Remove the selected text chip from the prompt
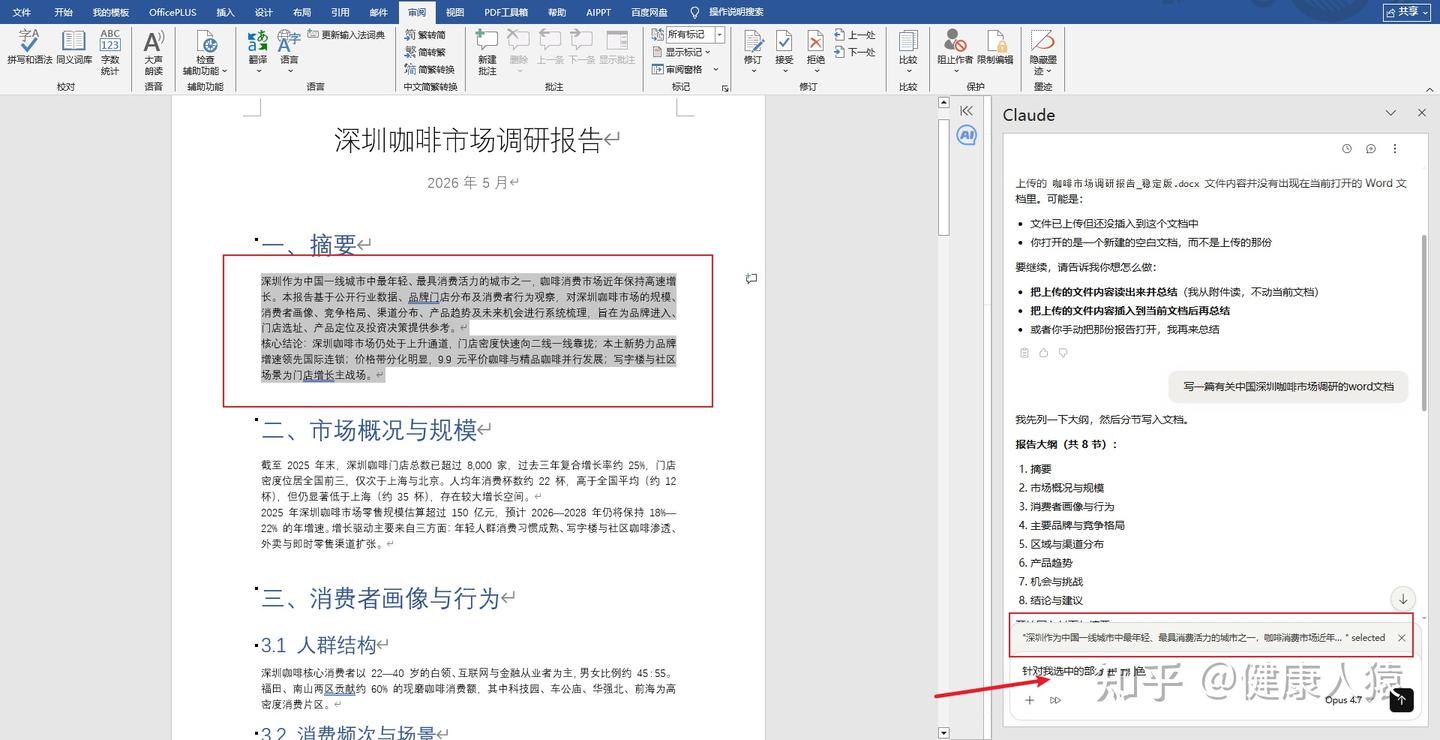 (1401, 637)
